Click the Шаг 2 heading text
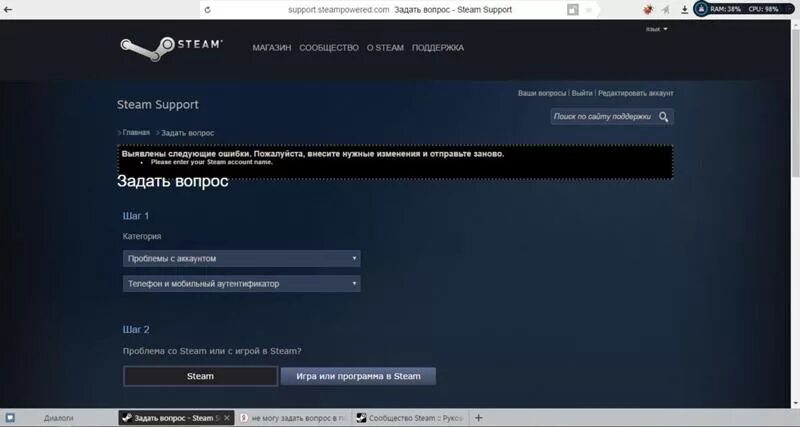800x427 pixels. pos(136,330)
